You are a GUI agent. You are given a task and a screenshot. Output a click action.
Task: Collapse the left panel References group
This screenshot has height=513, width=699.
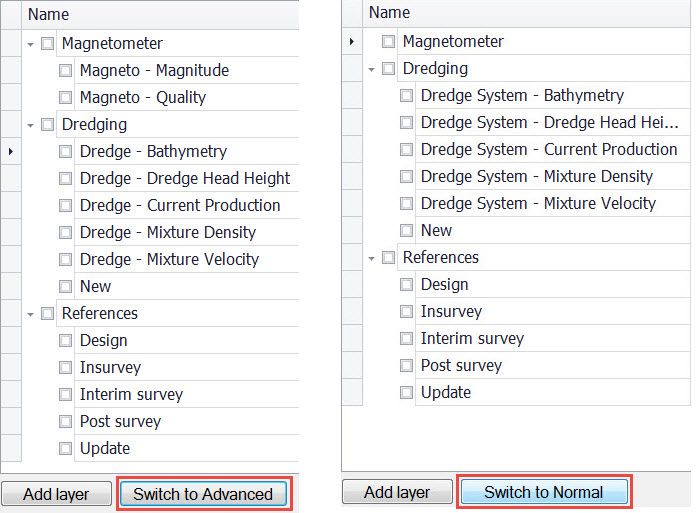tap(31, 314)
